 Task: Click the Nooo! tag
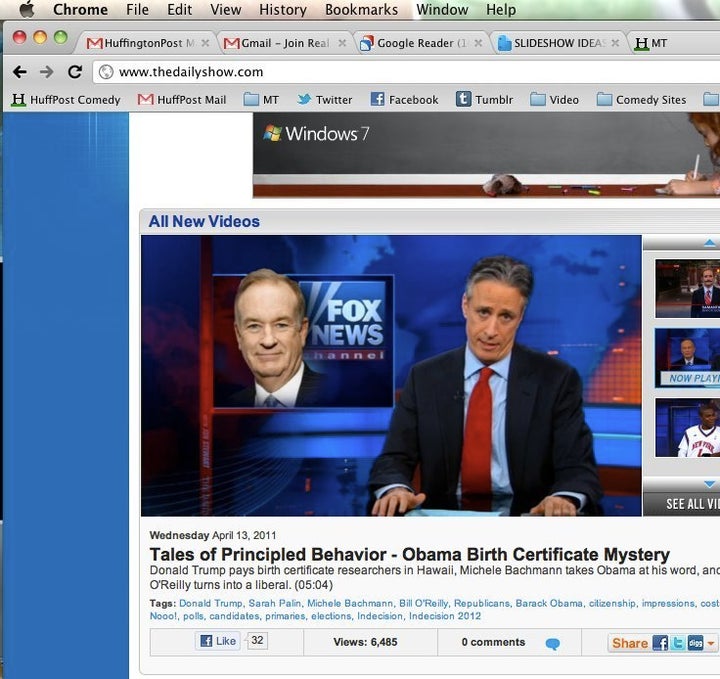pyautogui.click(x=163, y=616)
